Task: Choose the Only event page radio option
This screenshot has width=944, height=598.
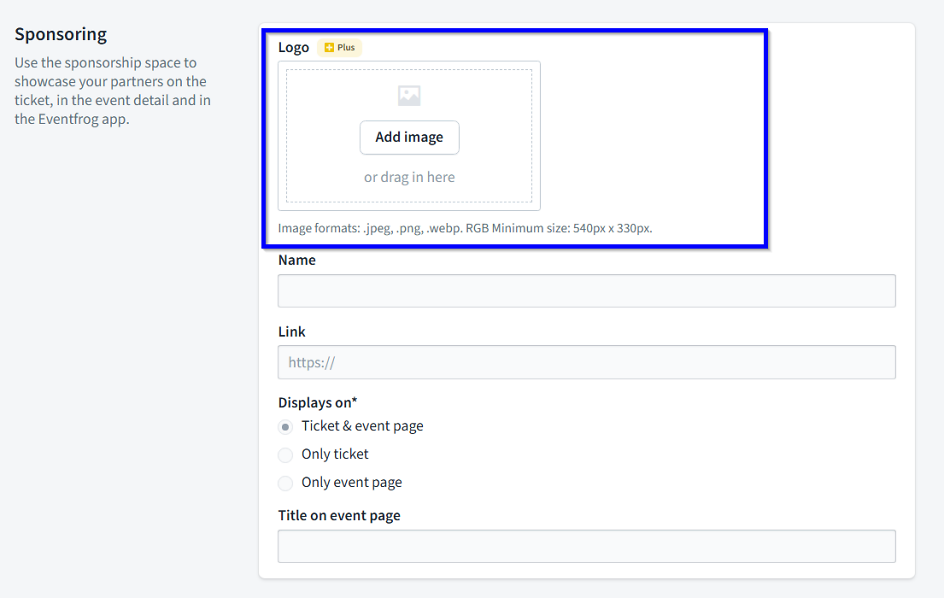Action: [x=286, y=483]
